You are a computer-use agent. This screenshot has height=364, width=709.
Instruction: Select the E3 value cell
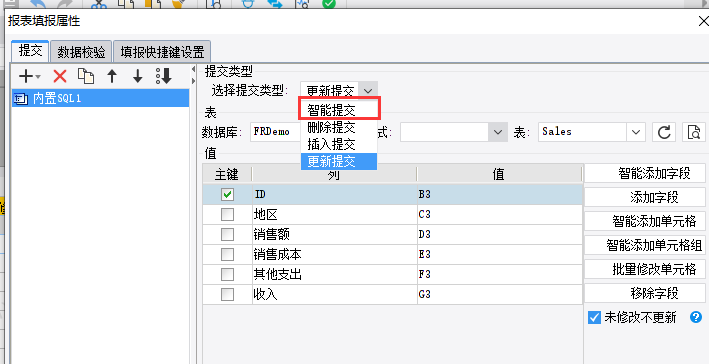[x=500, y=255]
